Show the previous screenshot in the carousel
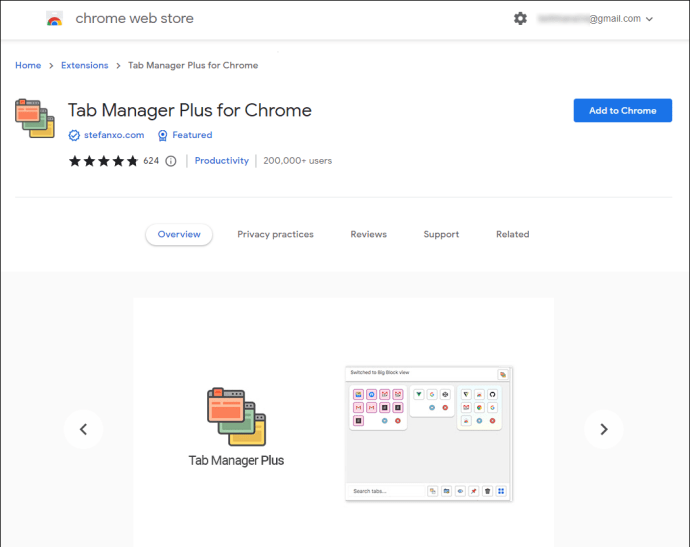Image resolution: width=690 pixels, height=547 pixels. point(84,429)
